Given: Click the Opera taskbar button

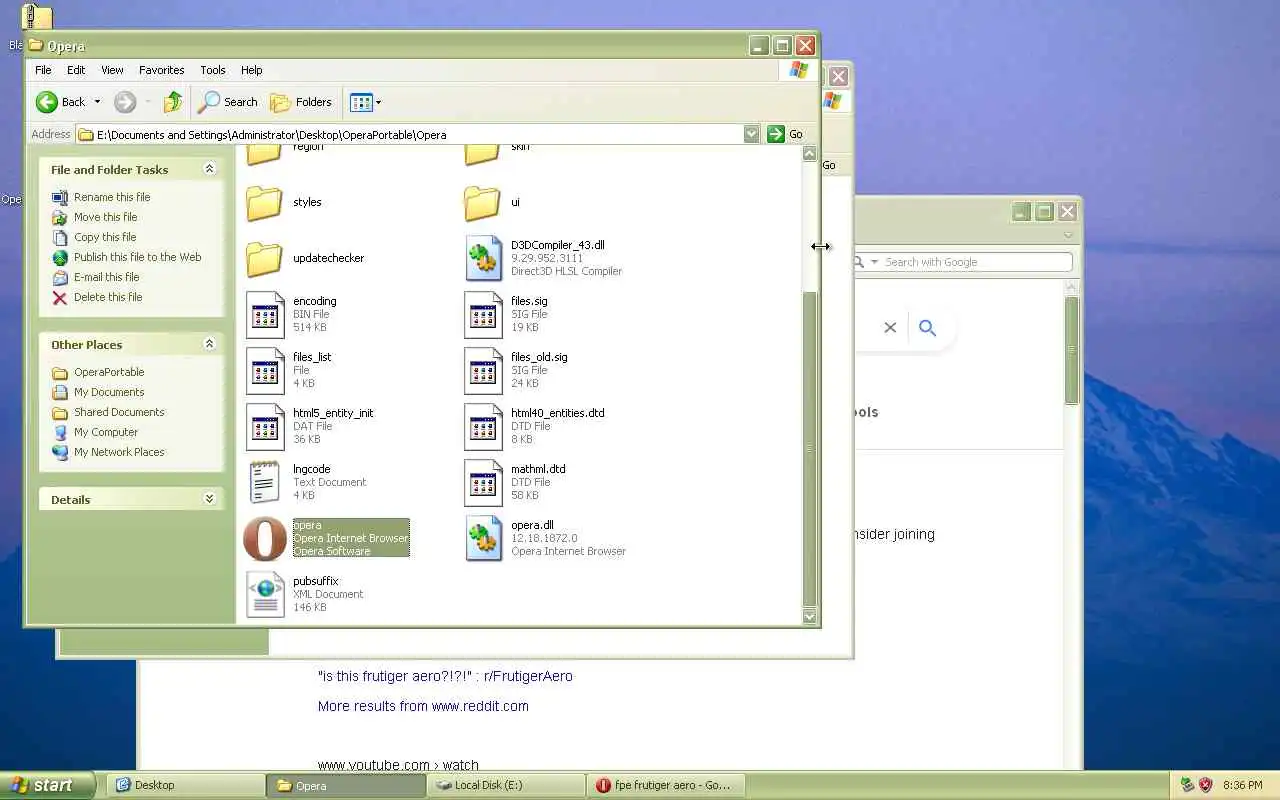Looking at the screenshot, I should [x=346, y=785].
